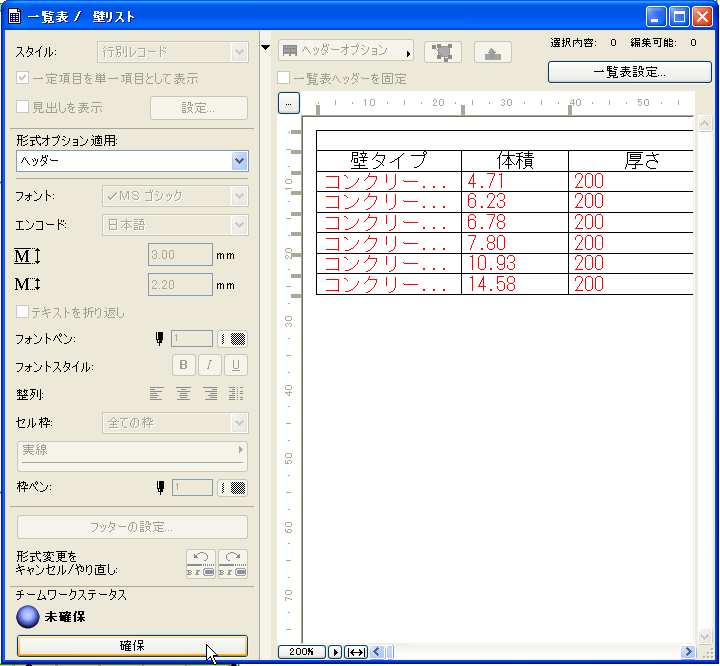The height and width of the screenshot is (666, 720).
Task: Maximize the schedule window
Action: [x=679, y=17]
